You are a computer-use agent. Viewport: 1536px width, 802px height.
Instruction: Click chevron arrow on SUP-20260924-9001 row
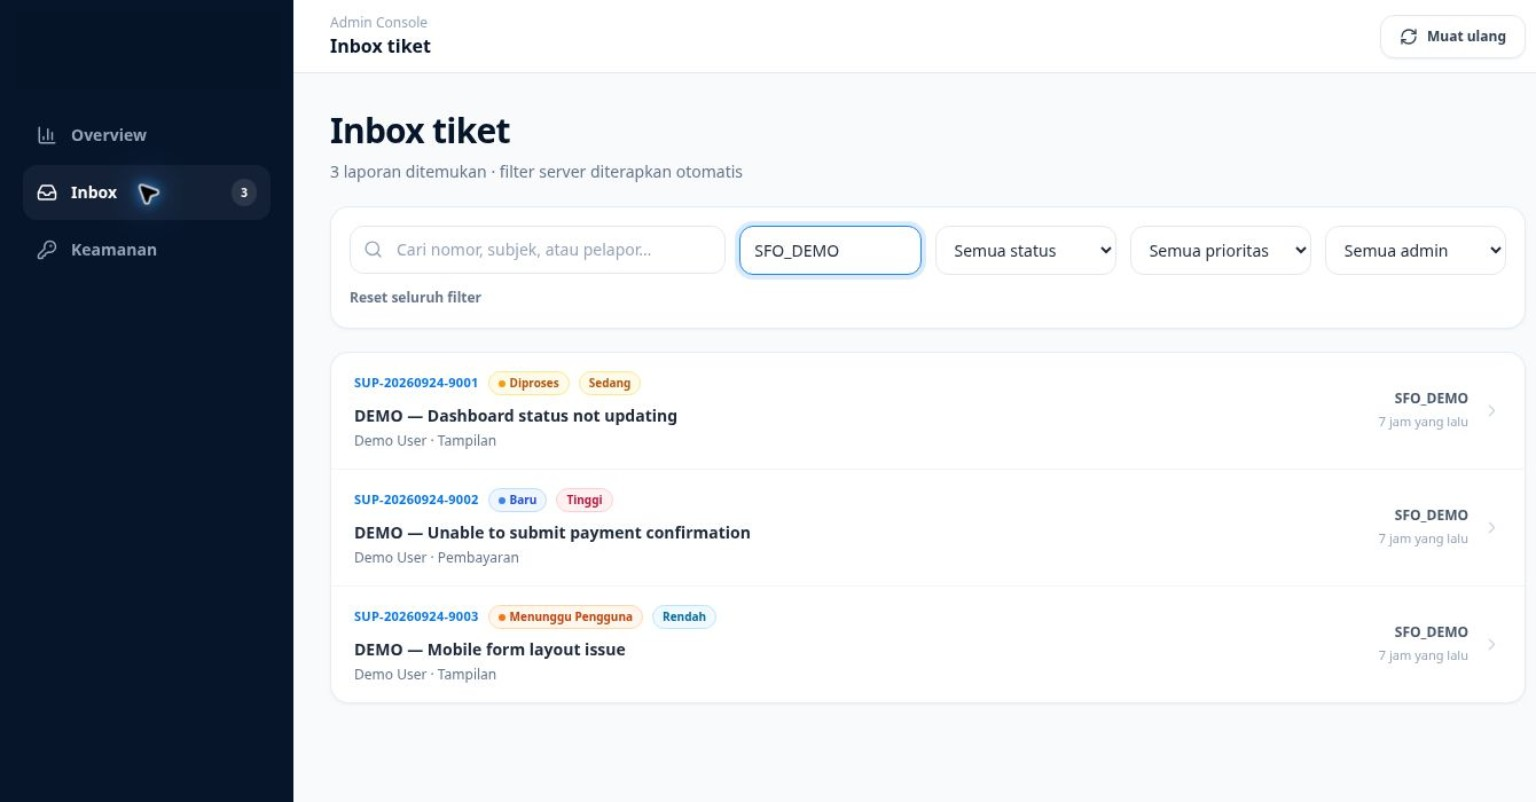(1491, 411)
